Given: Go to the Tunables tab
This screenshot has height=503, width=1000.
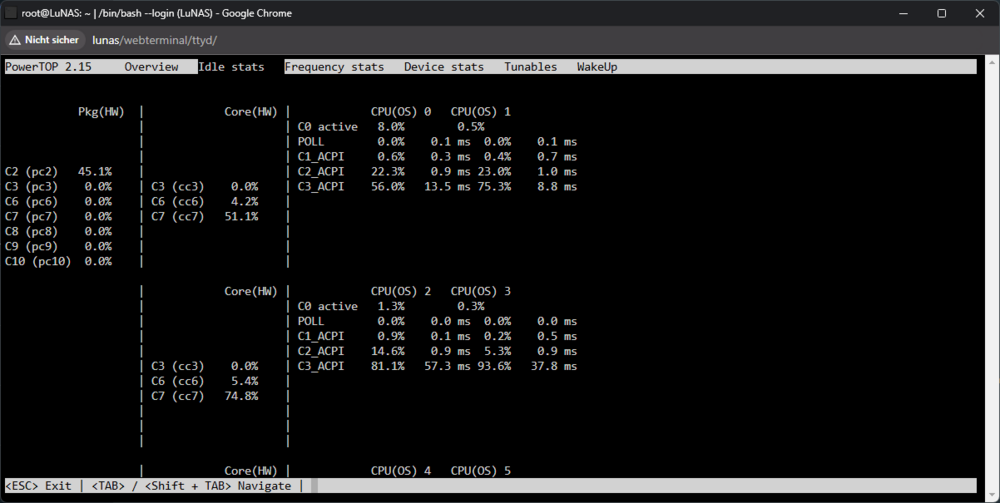Looking at the screenshot, I should click(531, 67).
